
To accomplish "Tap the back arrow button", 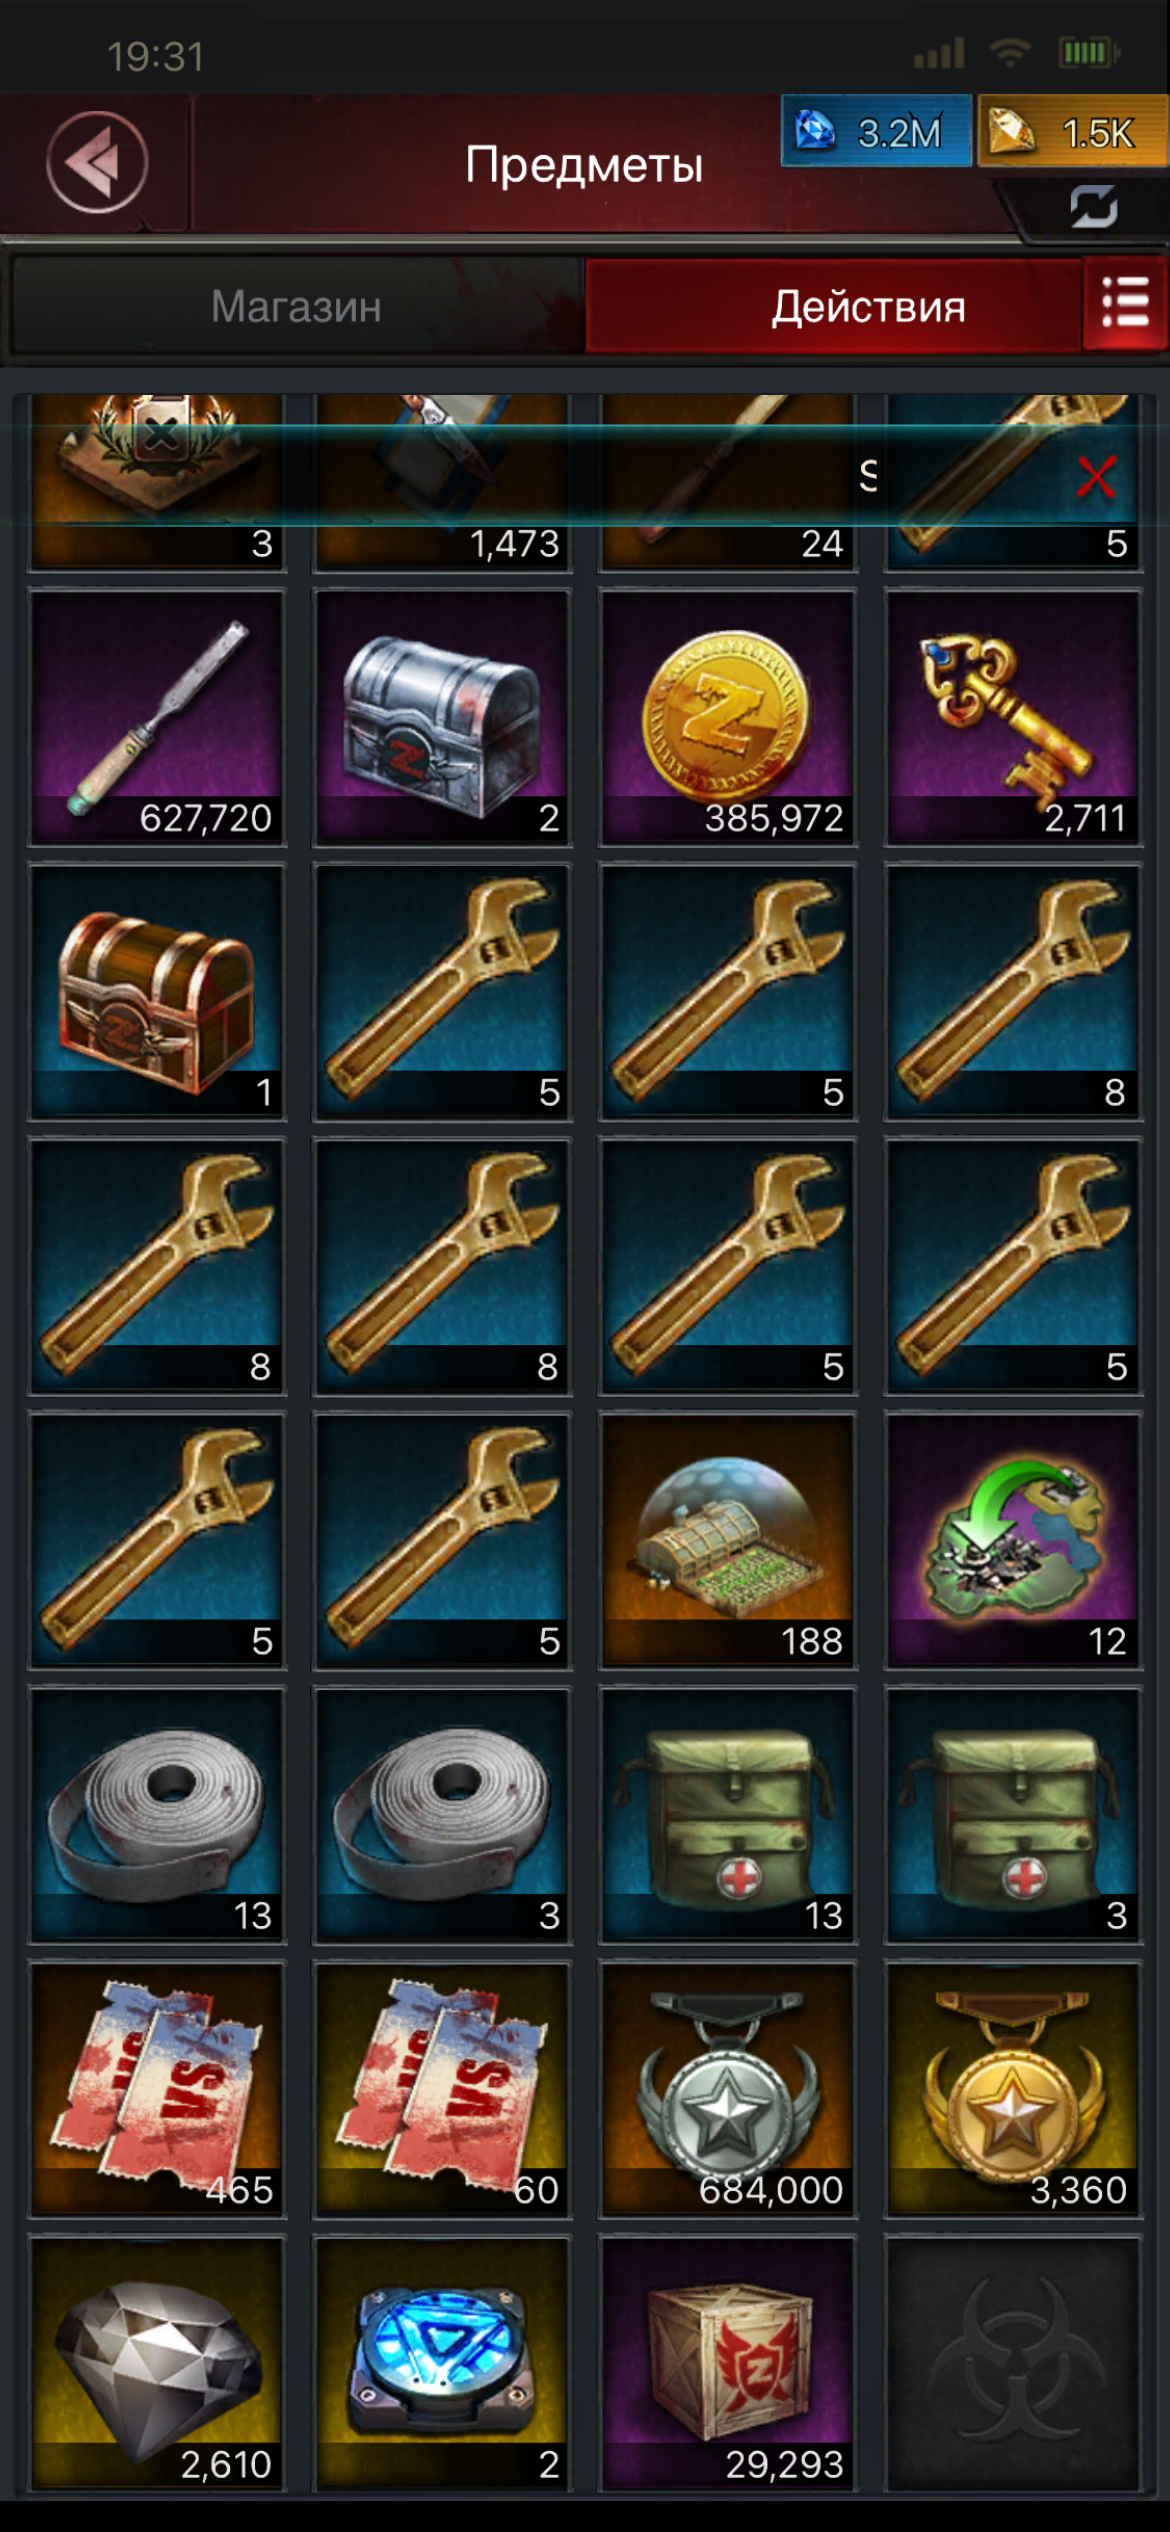I will coord(97,162).
